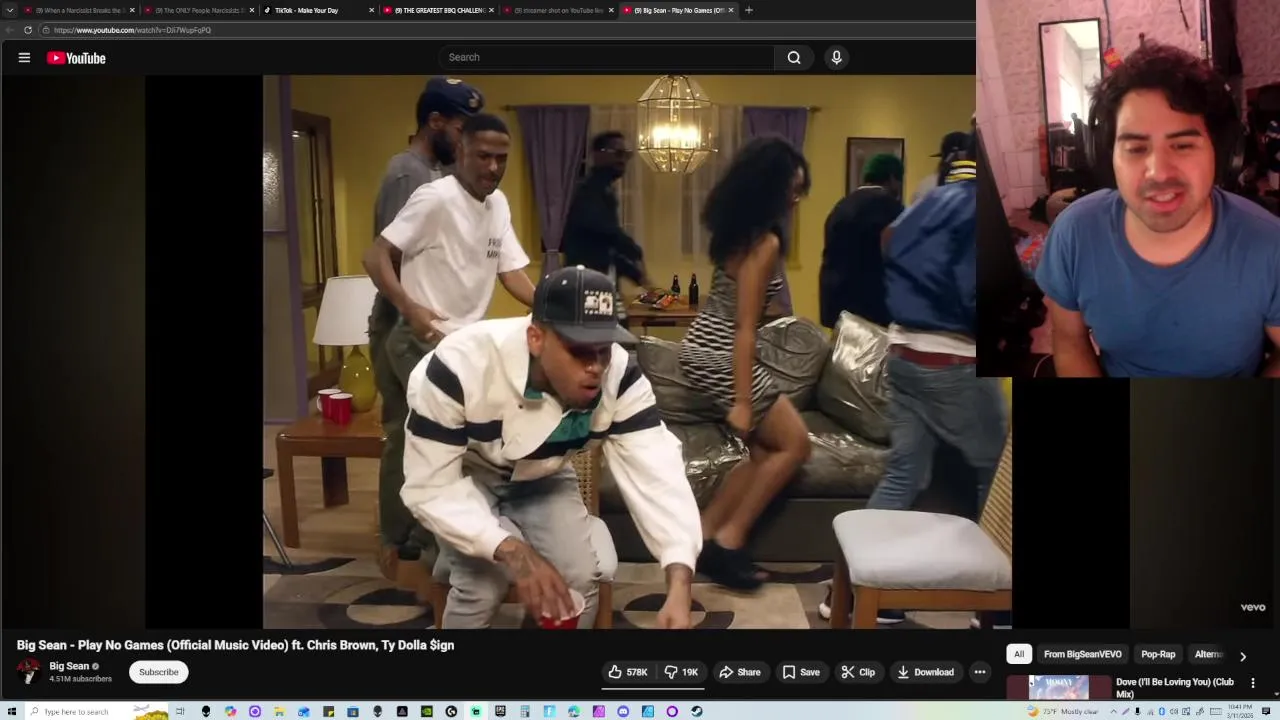Open the Share dialog
The image size is (1280, 720).
click(740, 672)
